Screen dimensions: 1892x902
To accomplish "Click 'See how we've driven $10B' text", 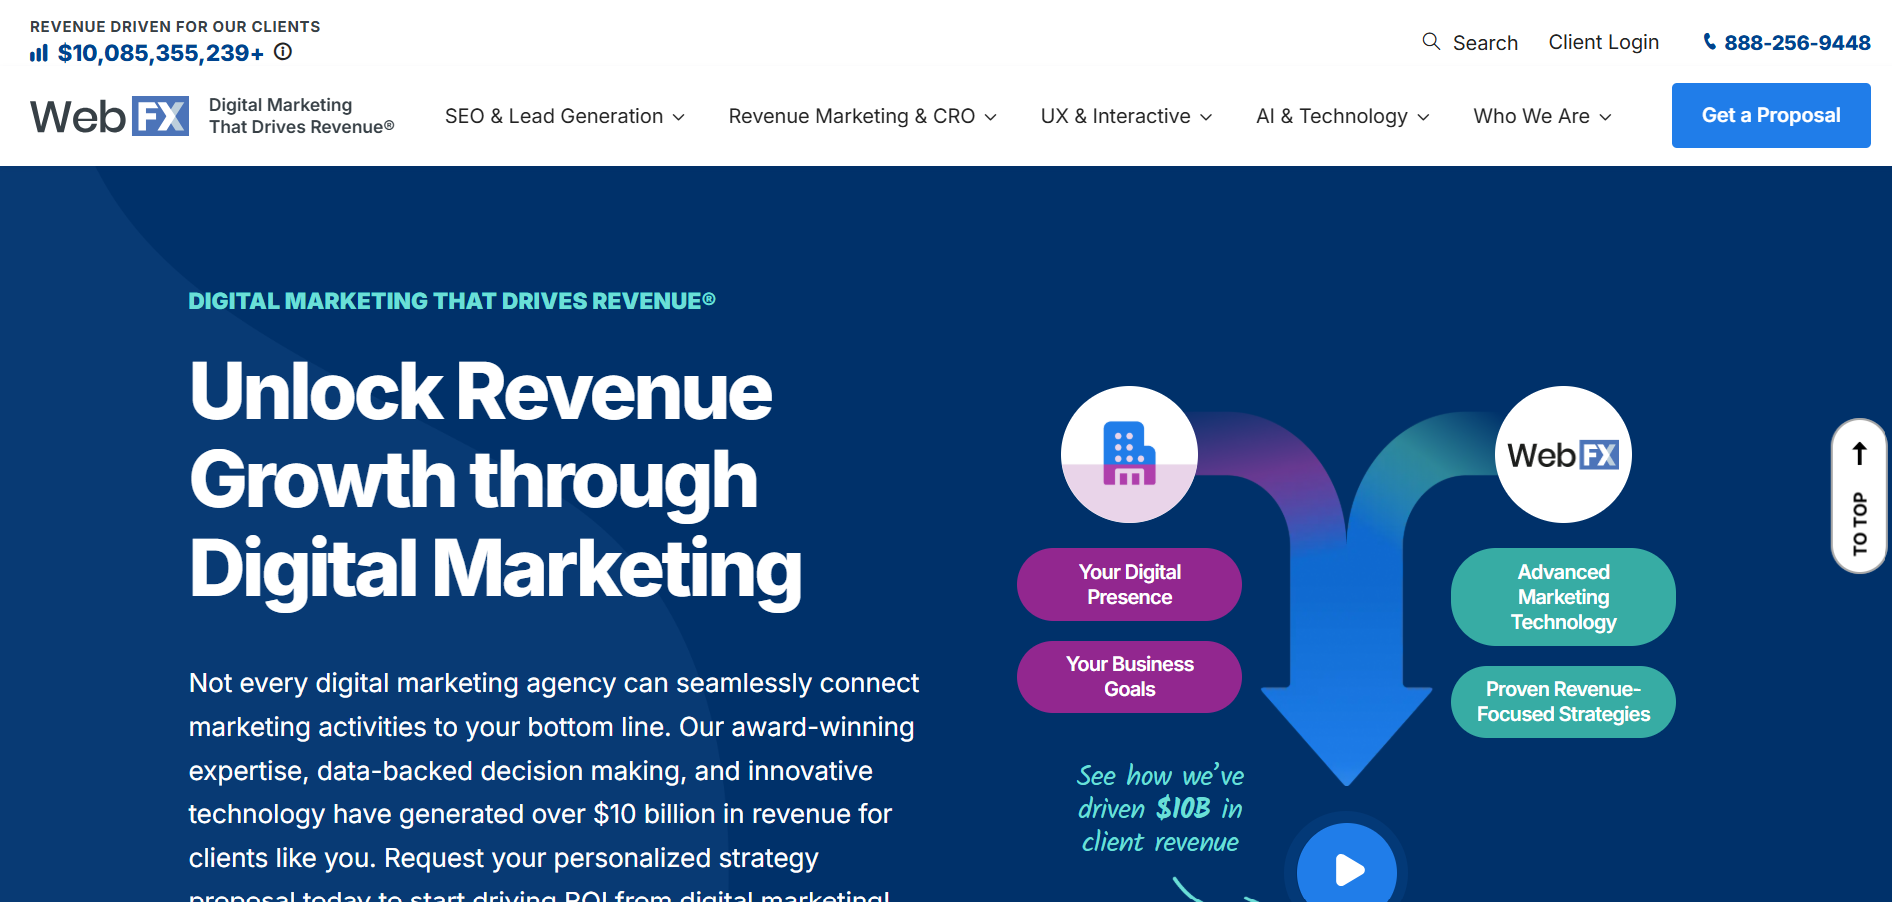I will (x=1160, y=808).
